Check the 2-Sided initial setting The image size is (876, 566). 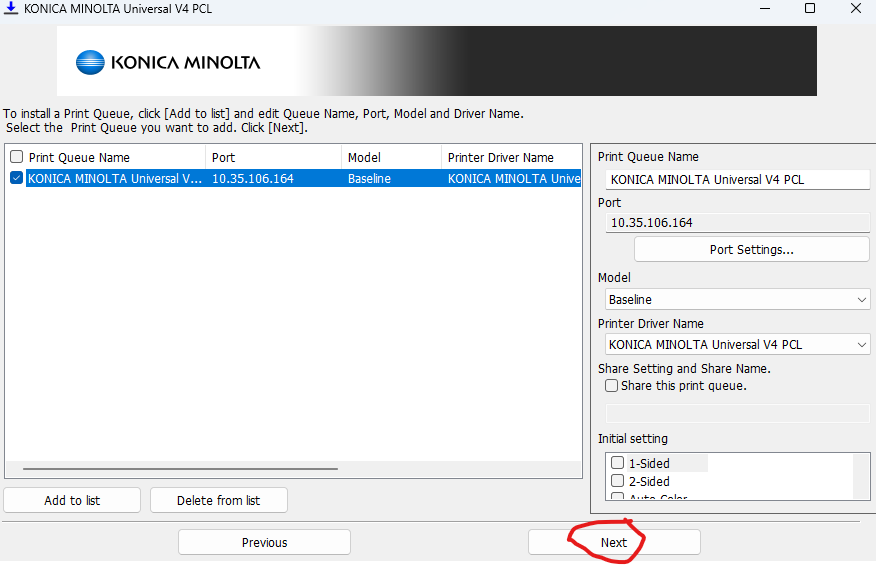(618, 481)
